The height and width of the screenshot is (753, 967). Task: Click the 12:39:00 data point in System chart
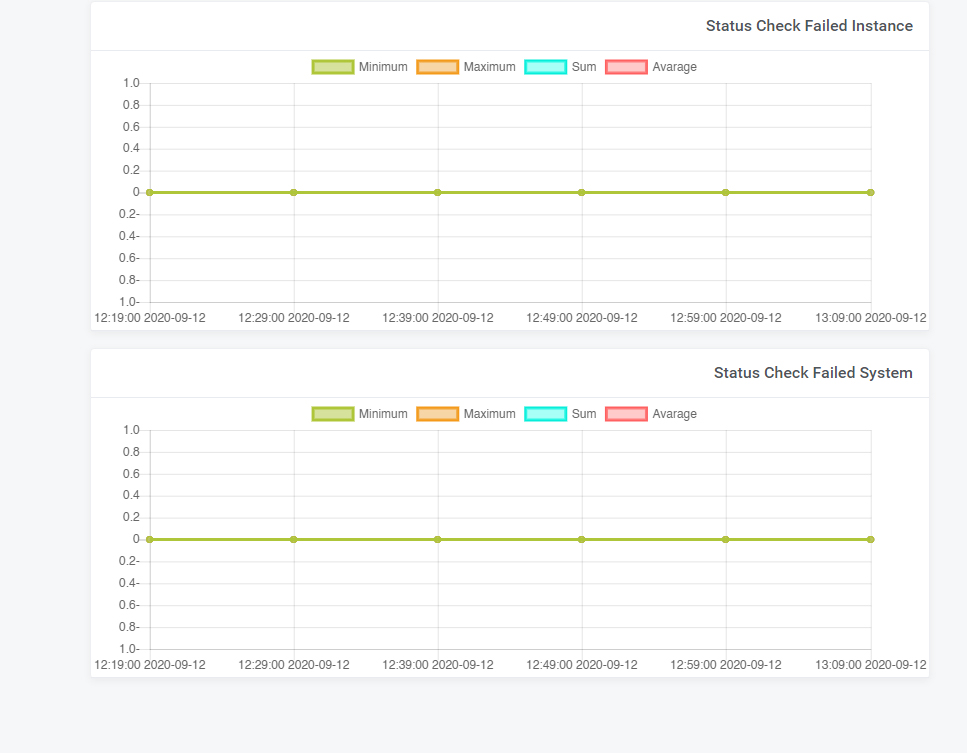[x=438, y=540]
